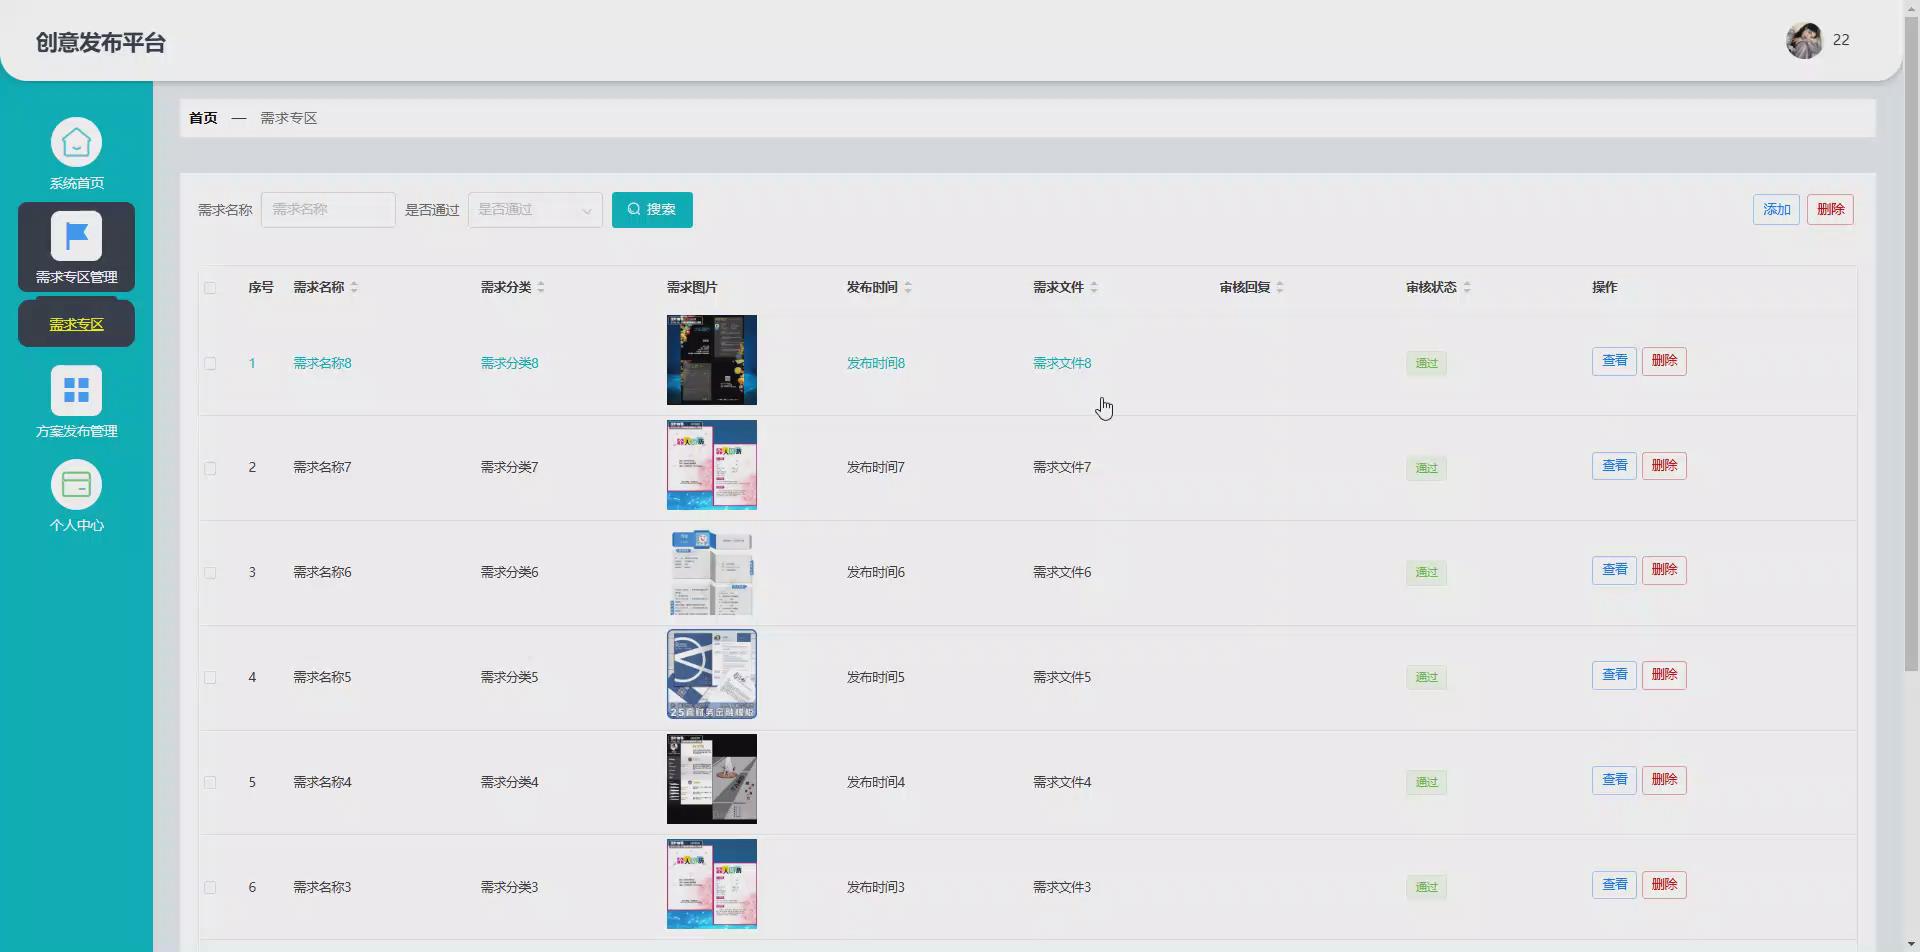
Task: Open the 是否通过 dropdown
Action: 535,210
